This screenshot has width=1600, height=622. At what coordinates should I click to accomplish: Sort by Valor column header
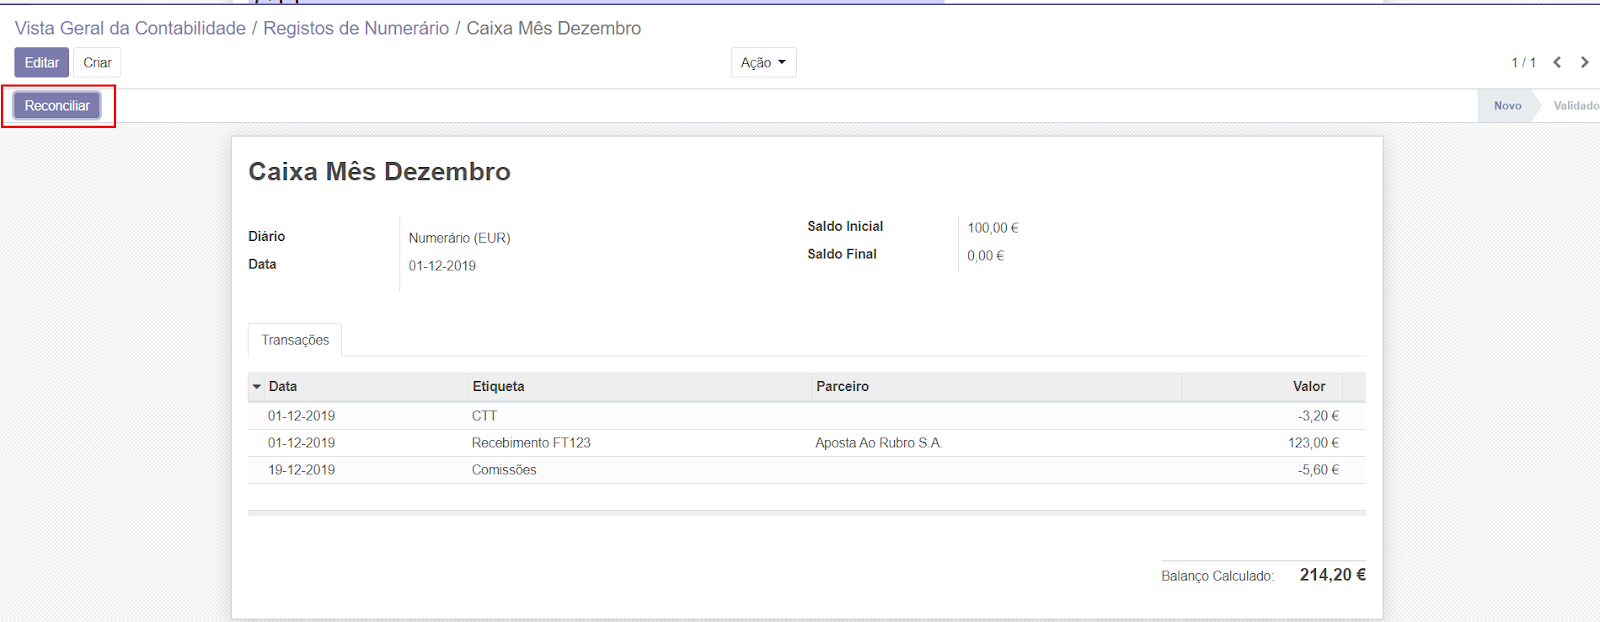1308,387
